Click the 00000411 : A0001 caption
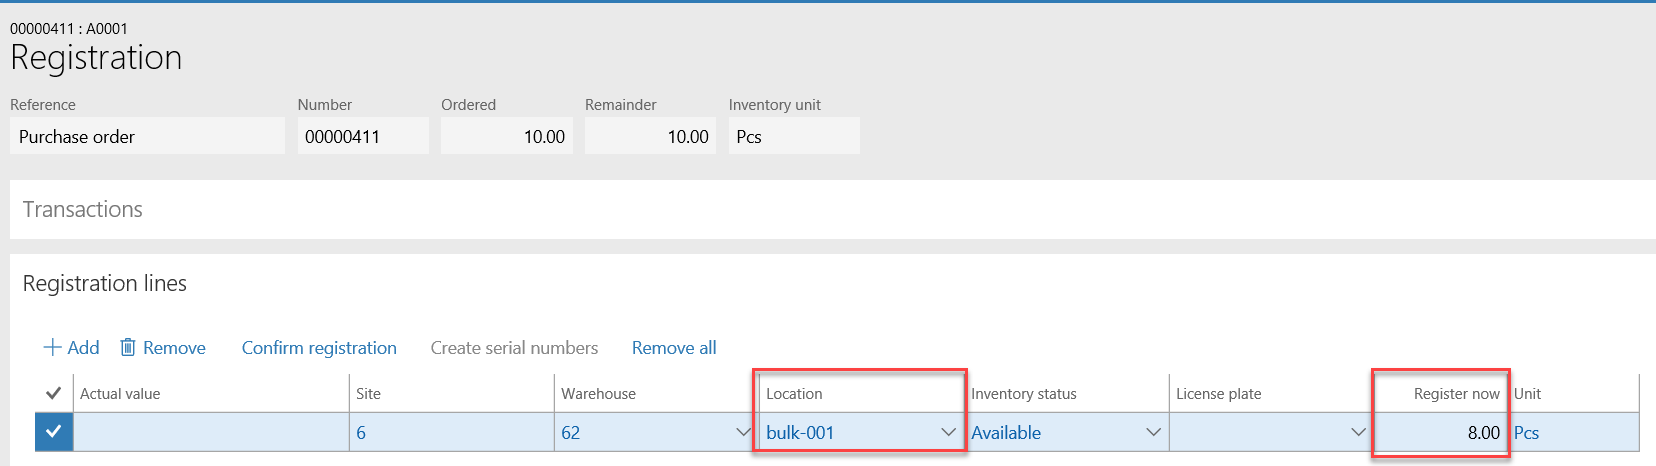 click(x=69, y=28)
